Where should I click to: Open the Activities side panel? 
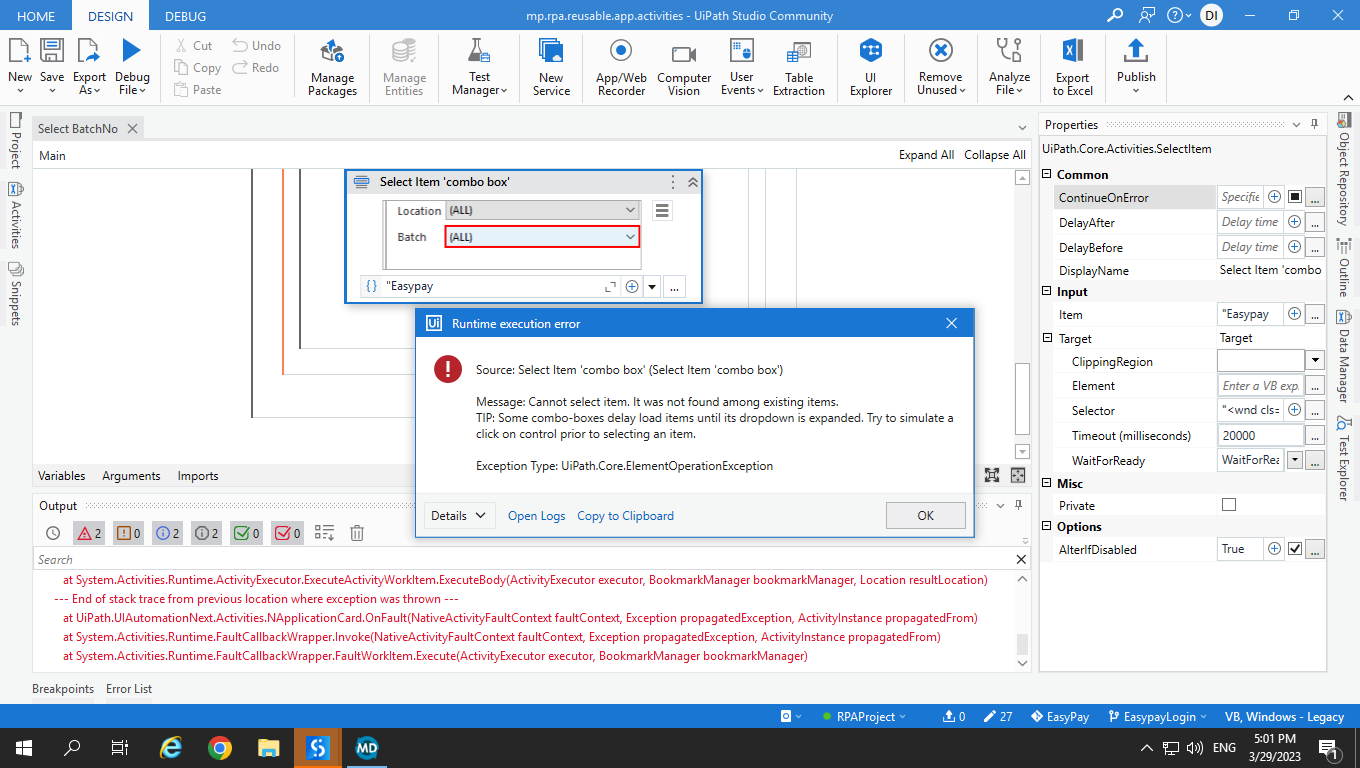[x=15, y=215]
